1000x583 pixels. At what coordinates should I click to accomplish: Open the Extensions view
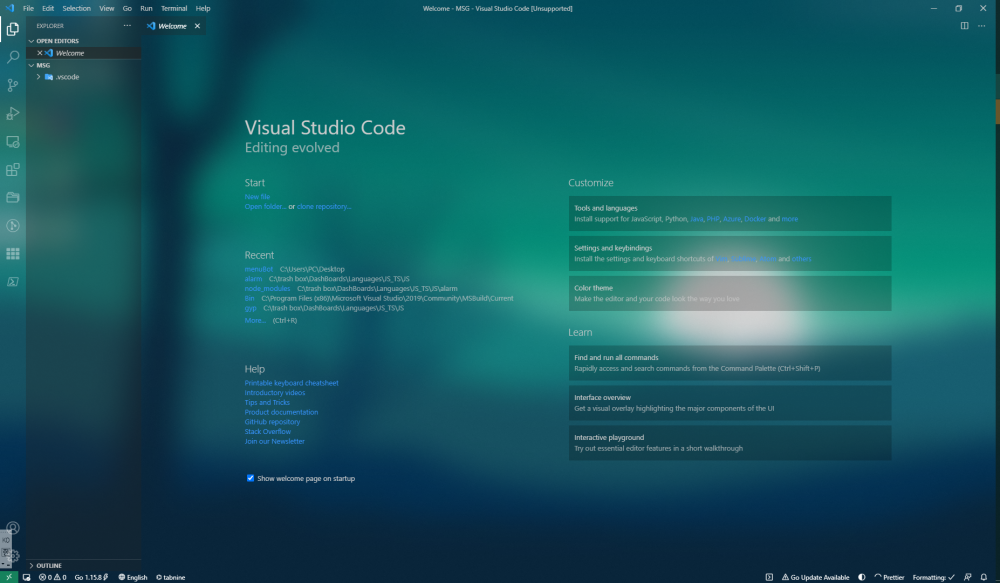pyautogui.click(x=13, y=170)
